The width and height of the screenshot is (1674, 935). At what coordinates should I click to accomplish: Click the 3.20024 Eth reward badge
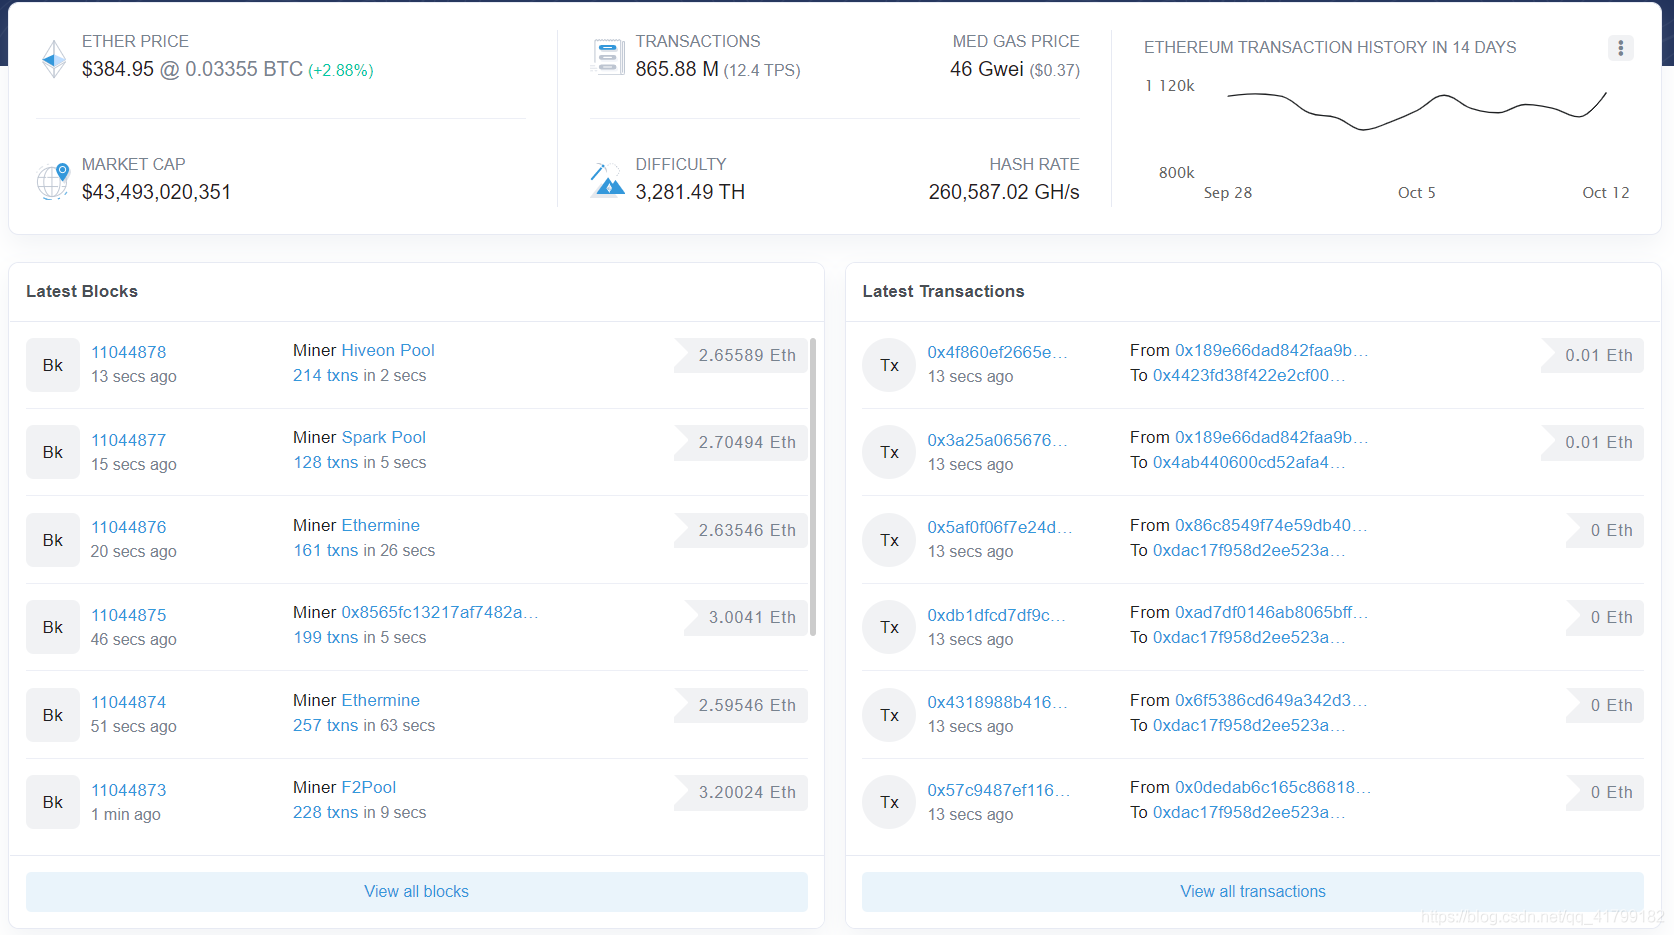pos(740,792)
